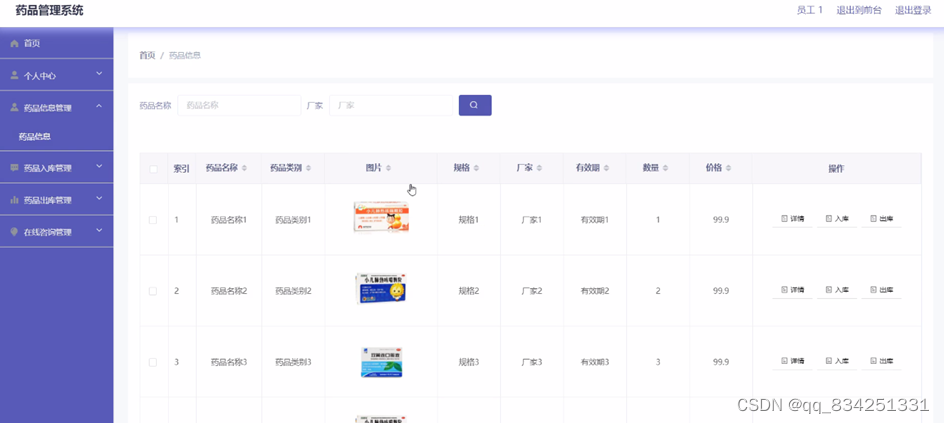This screenshot has width=944, height=423.
Task: Click the 规格2 cell
Action: (x=468, y=291)
